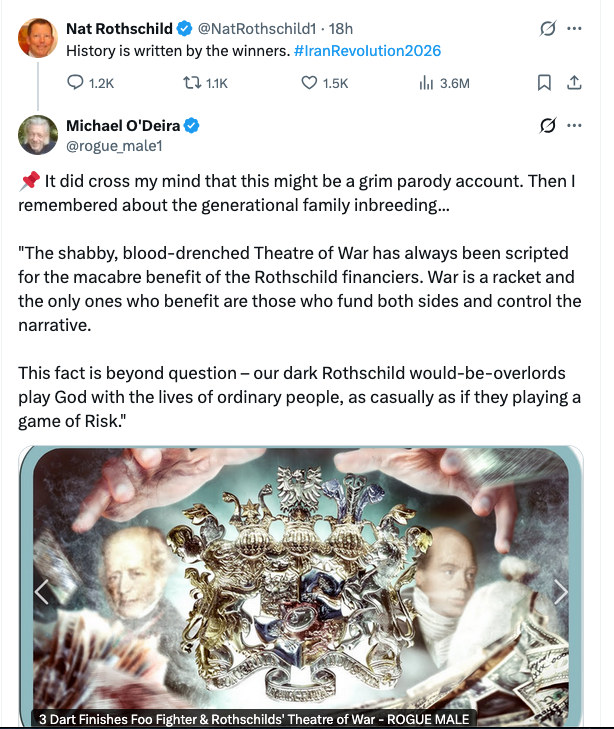
Task: Go to previous image with left arrow
Action: coord(43,592)
